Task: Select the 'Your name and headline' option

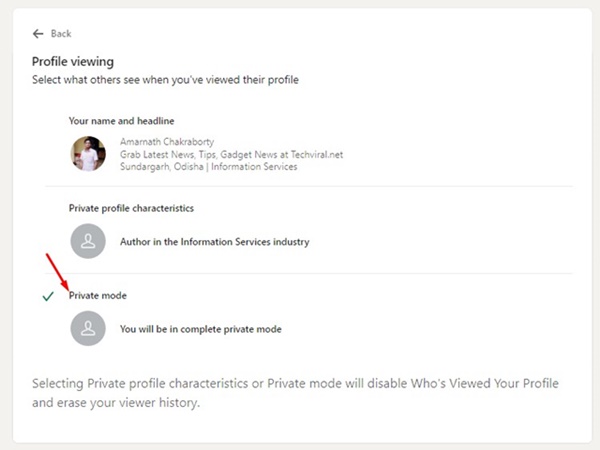Action: point(121,121)
